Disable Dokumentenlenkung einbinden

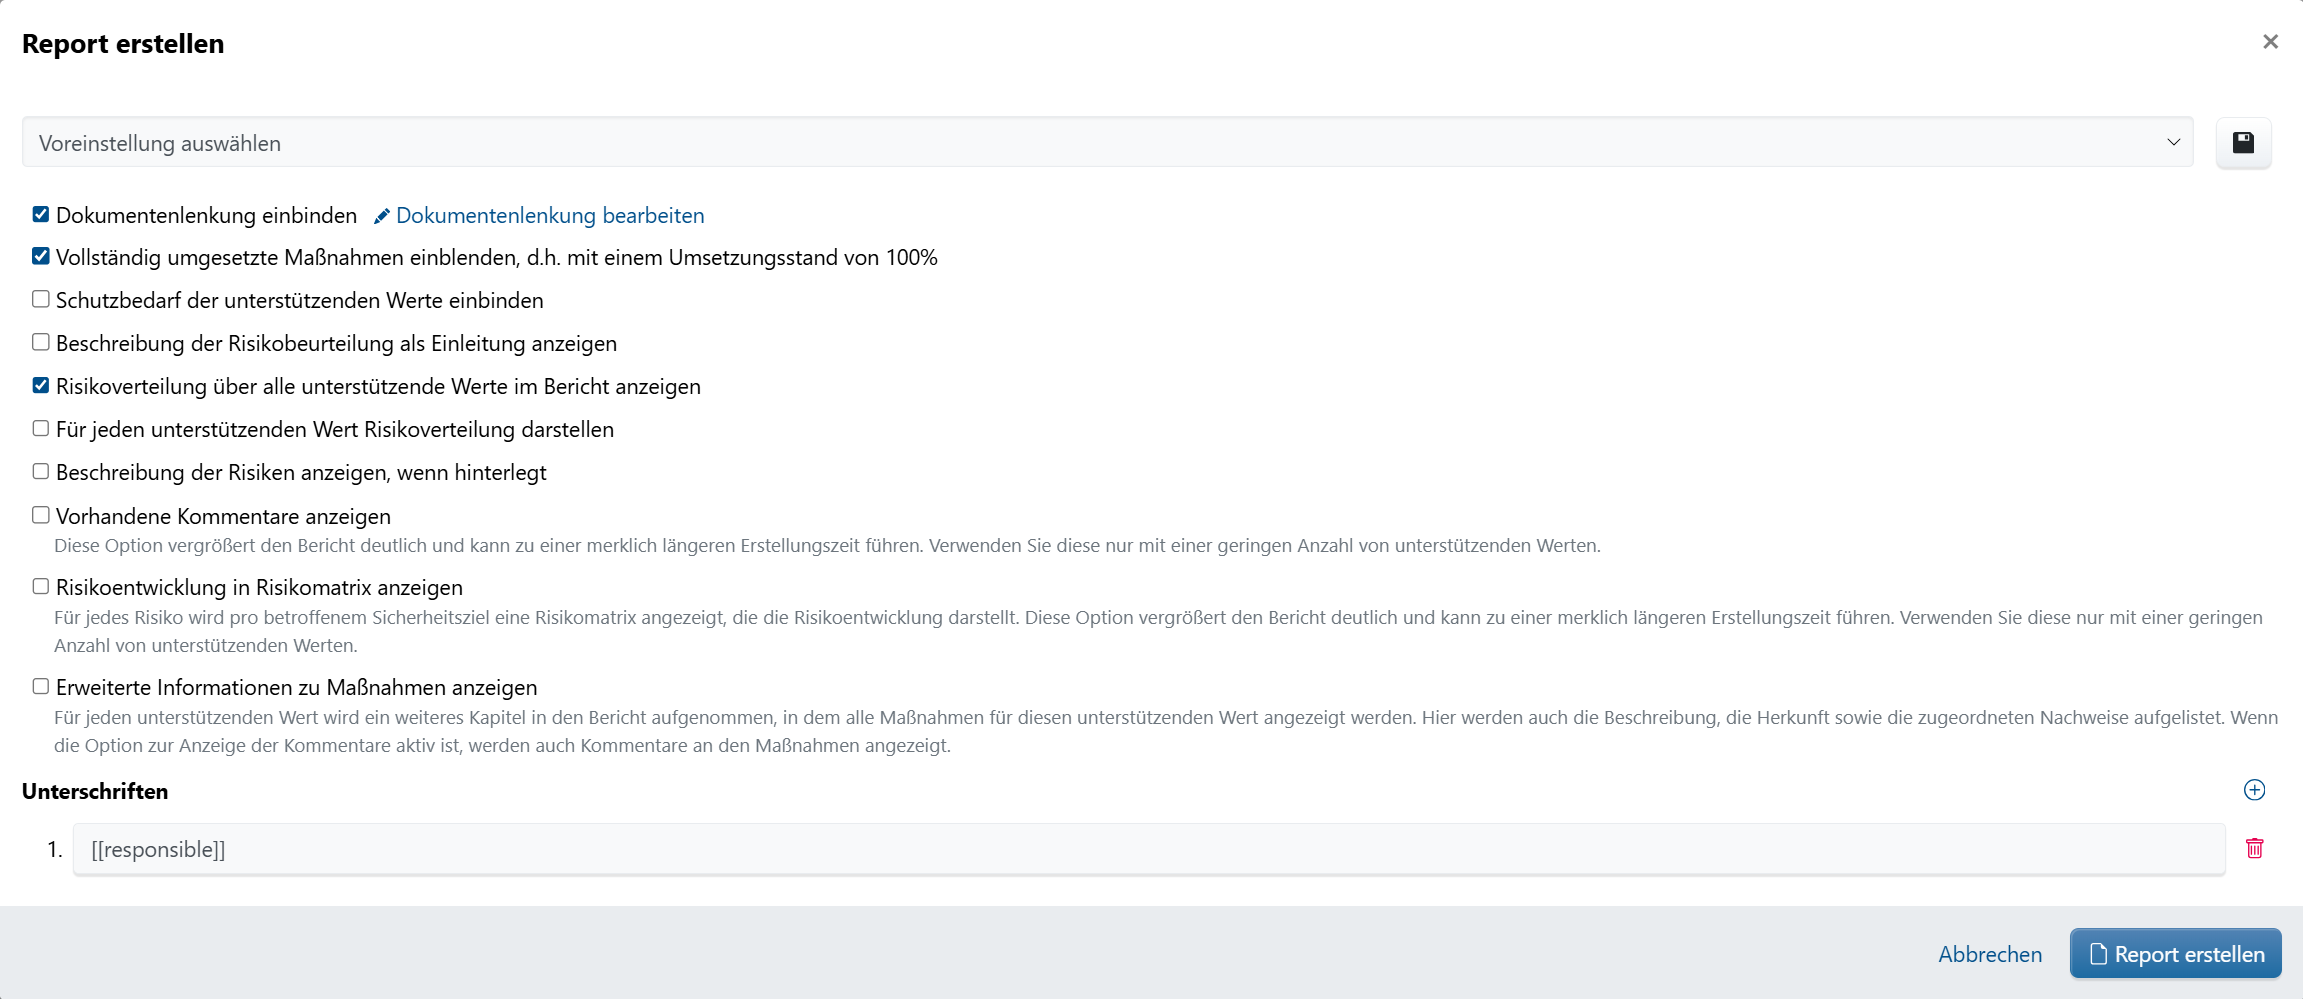[x=40, y=214]
